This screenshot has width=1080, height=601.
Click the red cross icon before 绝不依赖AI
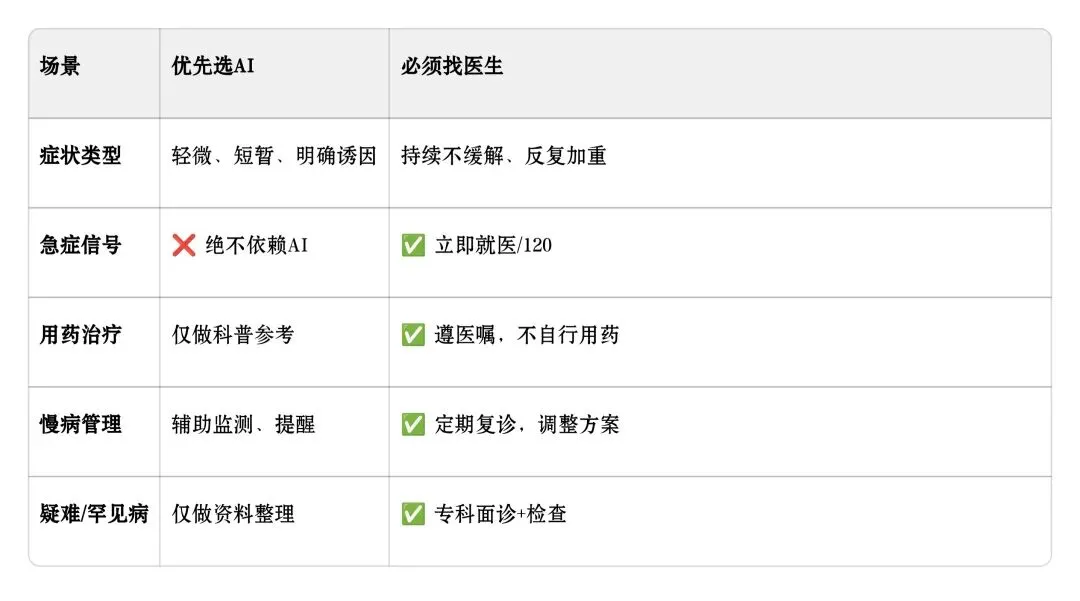184,245
